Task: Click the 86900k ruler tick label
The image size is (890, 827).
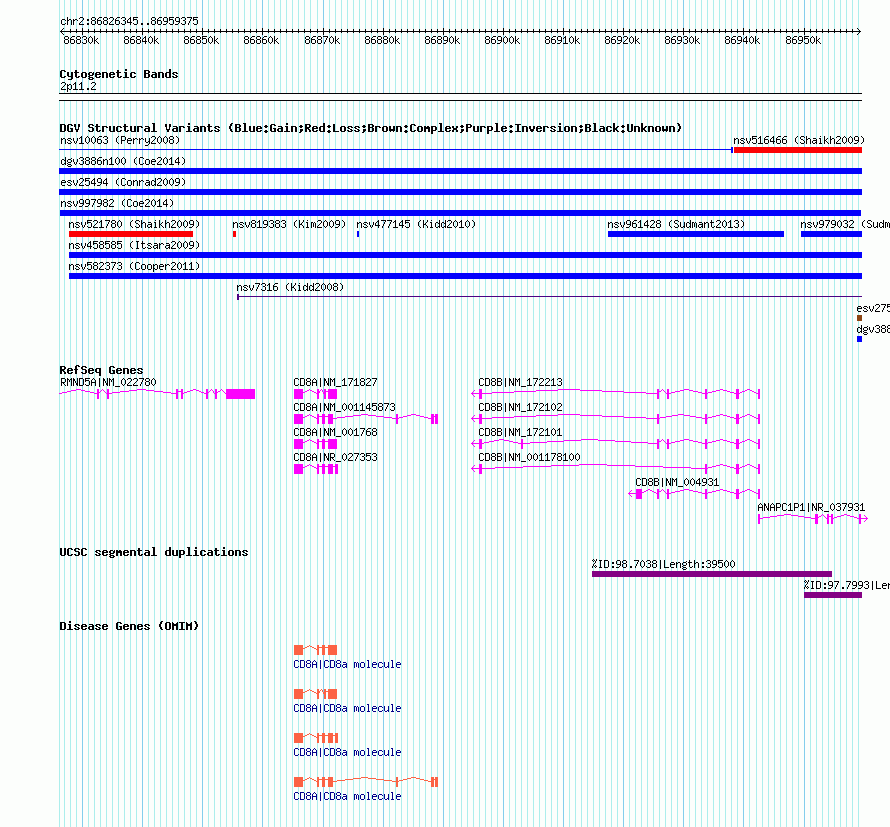Action: pos(502,40)
